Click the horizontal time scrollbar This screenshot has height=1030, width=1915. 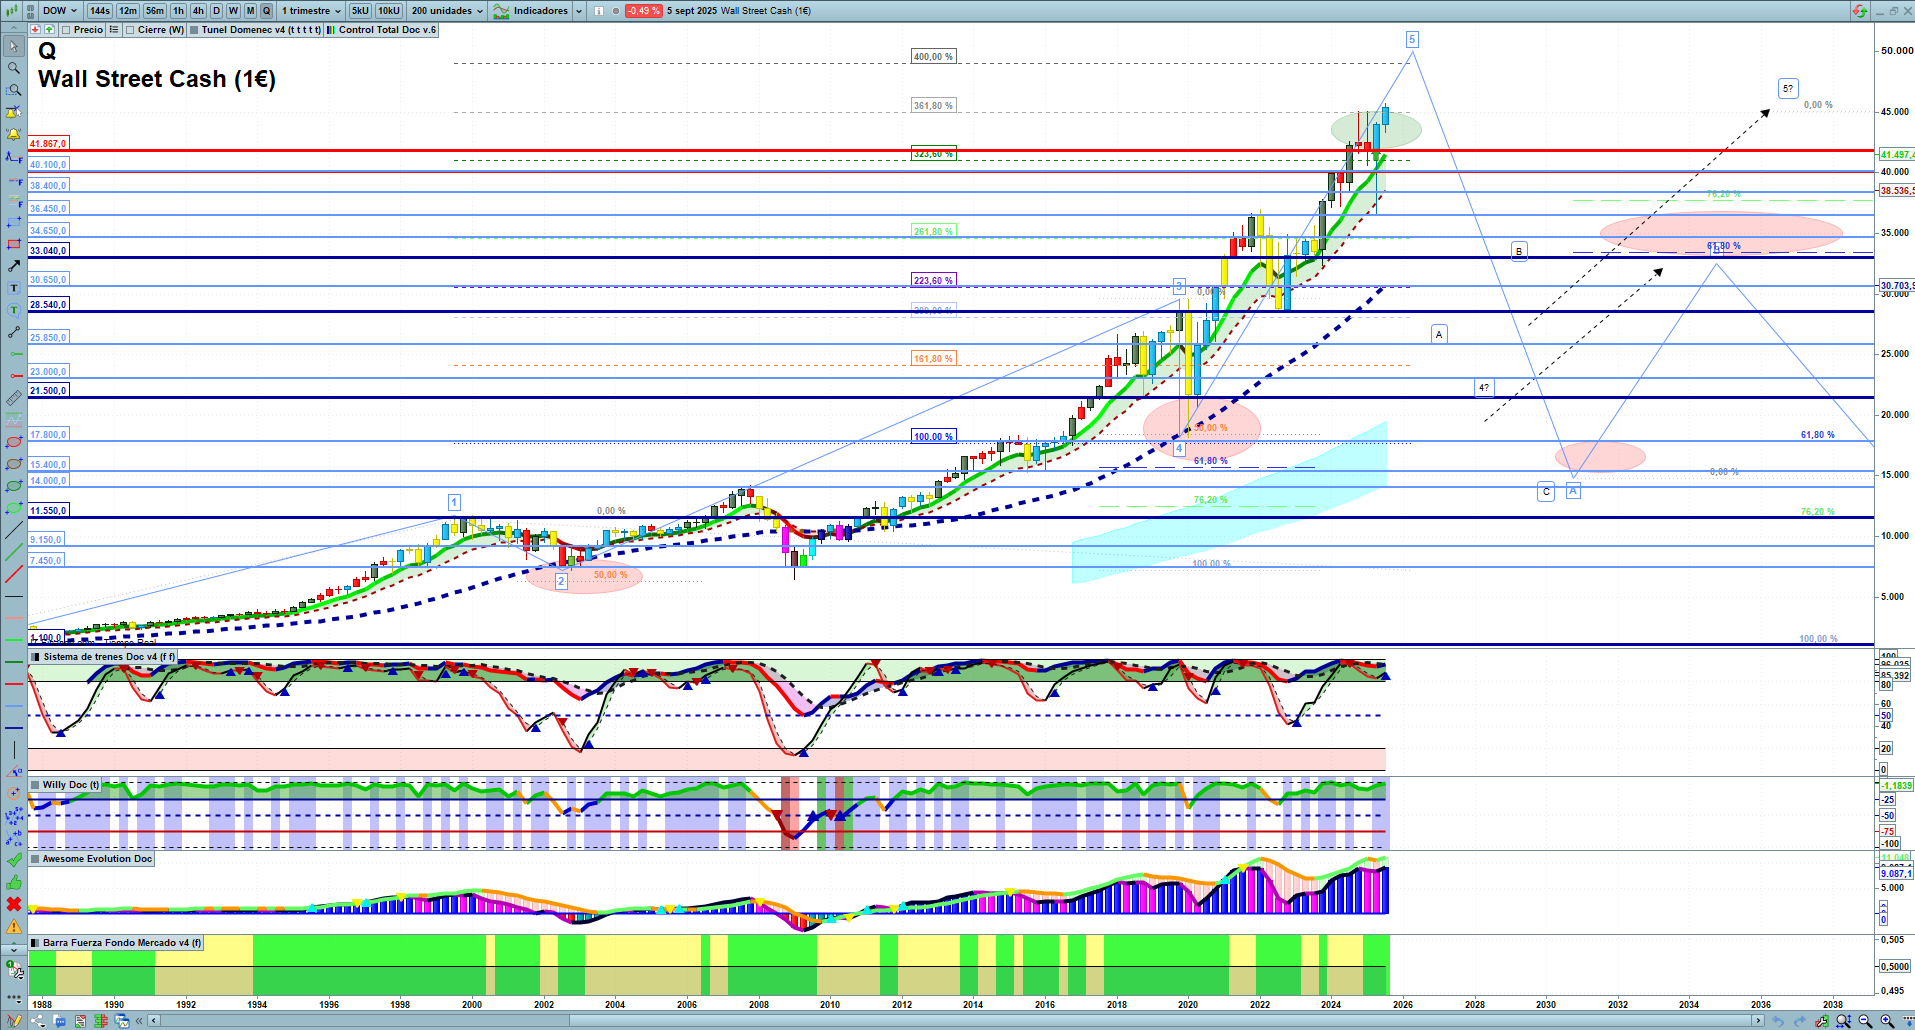tap(955, 1021)
